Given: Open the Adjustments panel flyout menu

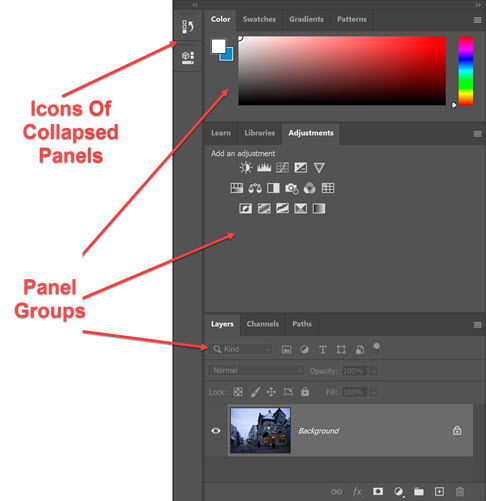Looking at the screenshot, I should pos(477,134).
